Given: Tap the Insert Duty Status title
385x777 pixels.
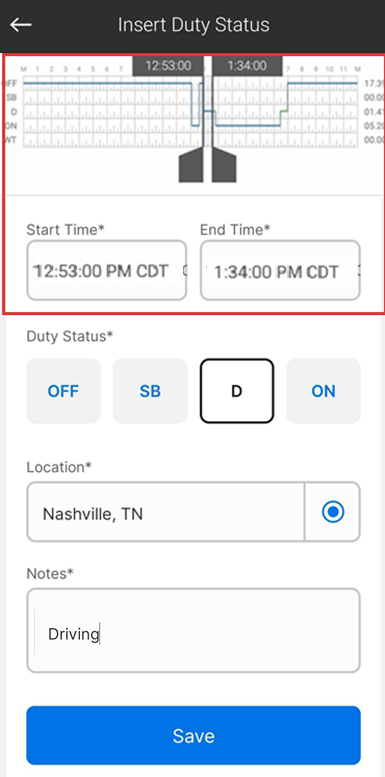Looking at the screenshot, I should click(193, 25).
